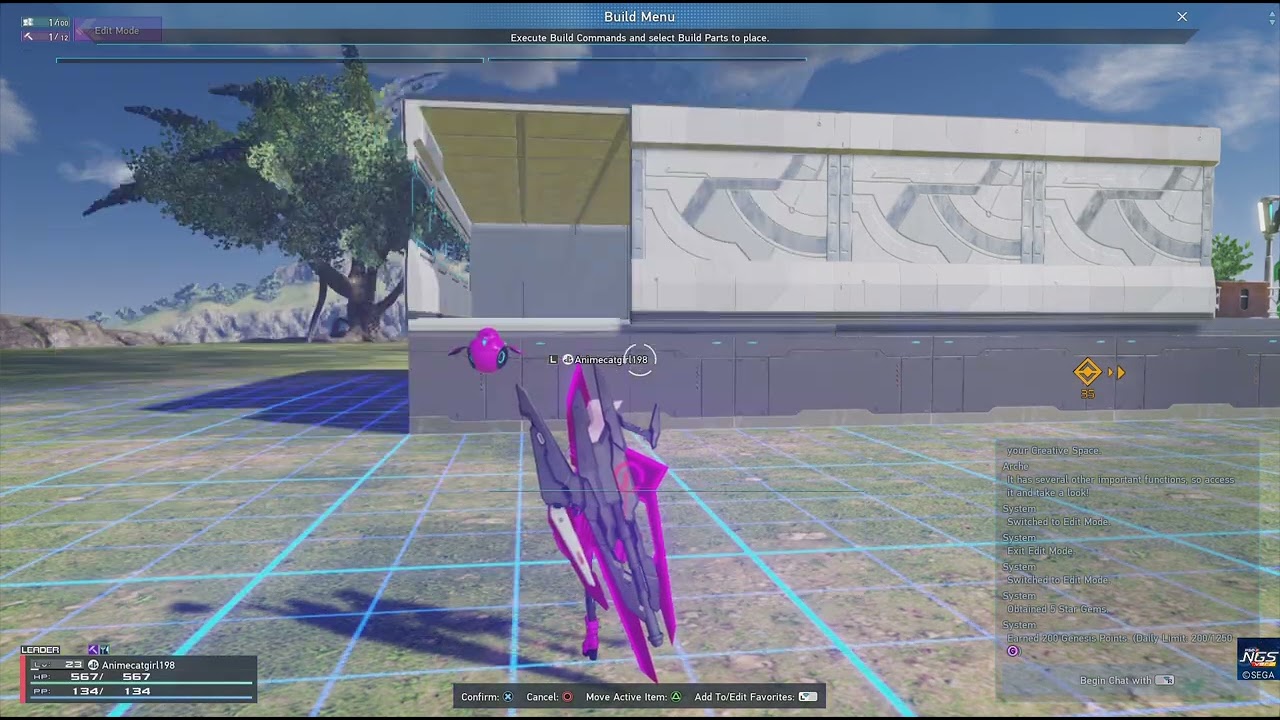The image size is (1280, 720).
Task: Click the 'Obtained 5 Star Gems.' chat line
Action: 1057,609
